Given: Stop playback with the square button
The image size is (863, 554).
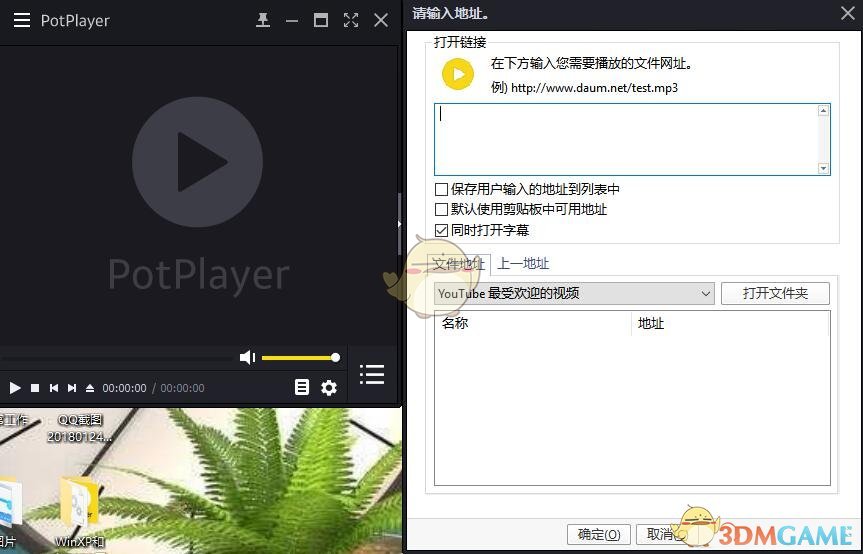Looking at the screenshot, I should pyautogui.click(x=35, y=388).
